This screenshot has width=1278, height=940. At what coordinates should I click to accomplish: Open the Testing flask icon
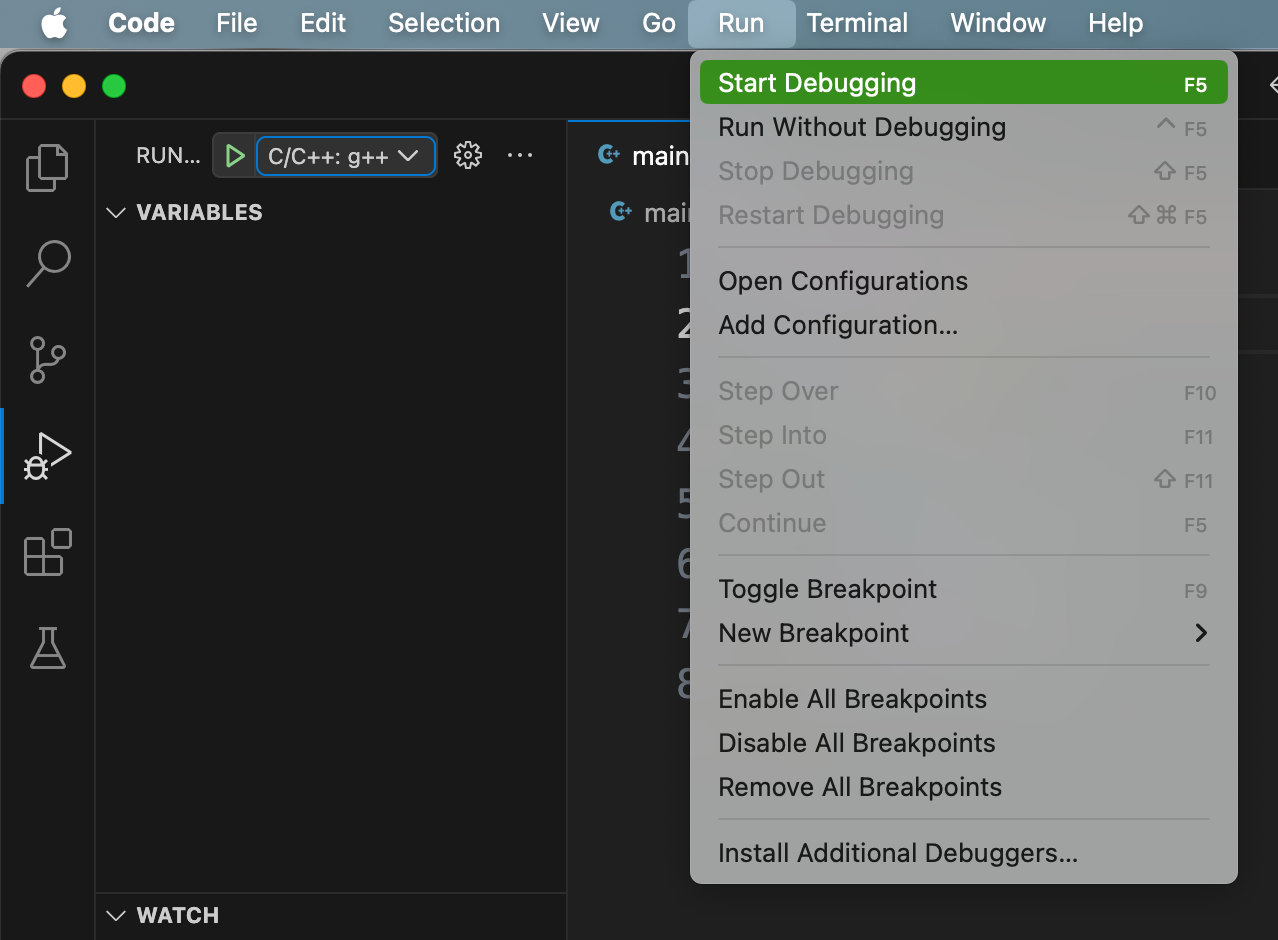[x=47, y=648]
